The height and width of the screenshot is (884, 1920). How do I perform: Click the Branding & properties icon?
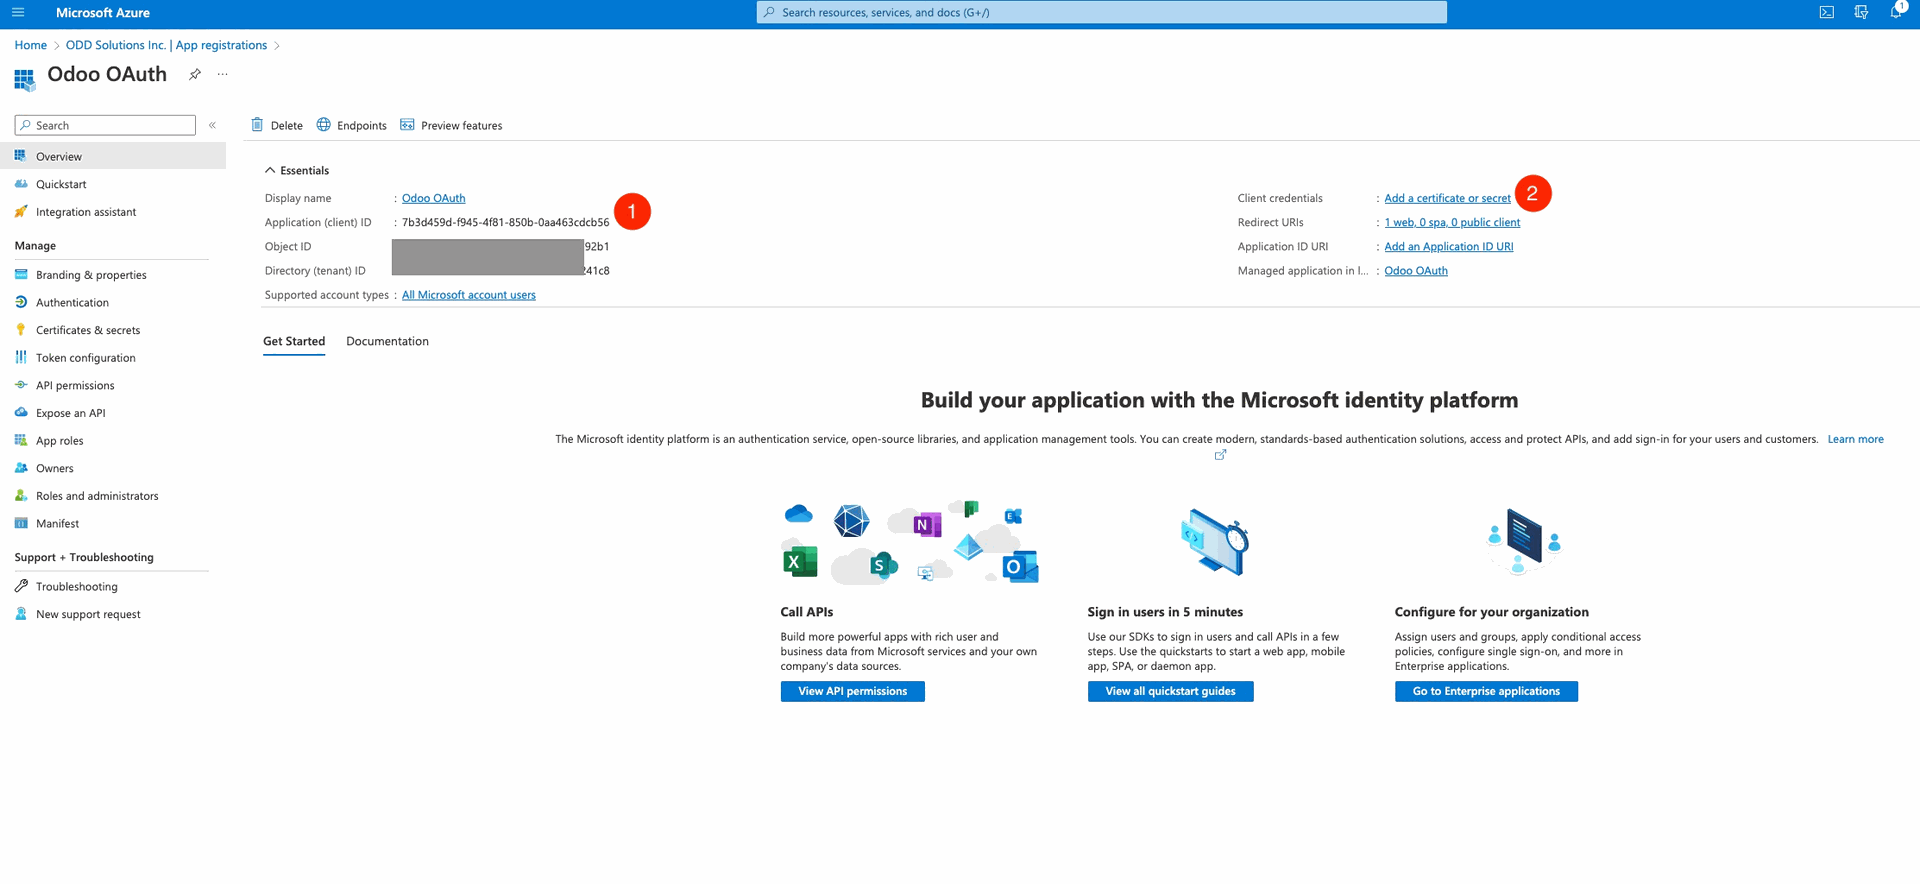(21, 274)
